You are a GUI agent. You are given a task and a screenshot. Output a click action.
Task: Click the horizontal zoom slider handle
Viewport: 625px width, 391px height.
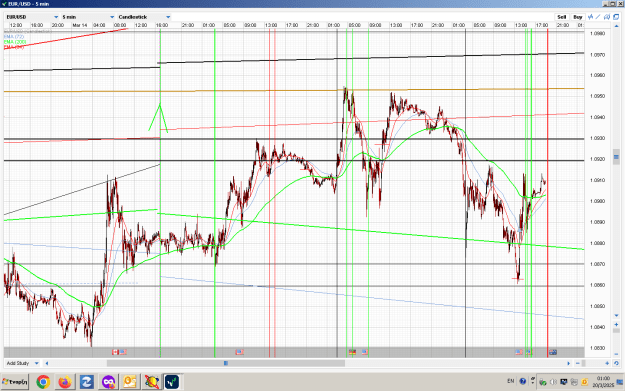pos(584,363)
